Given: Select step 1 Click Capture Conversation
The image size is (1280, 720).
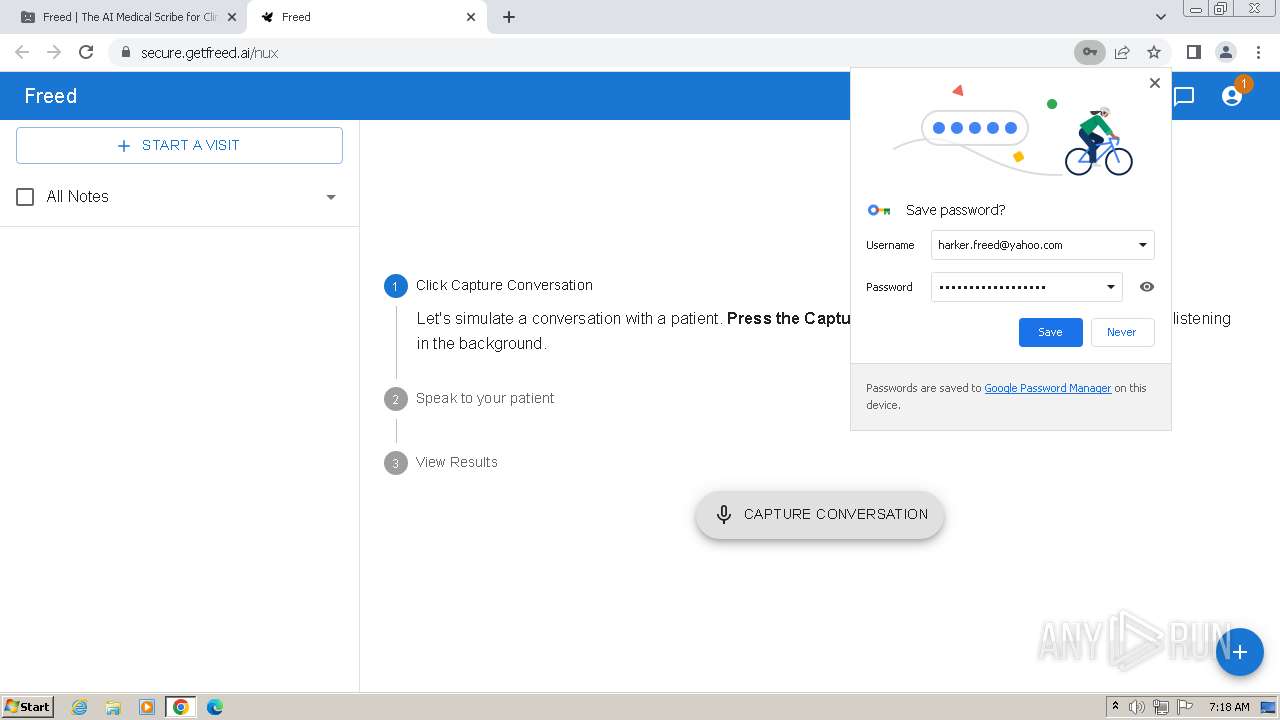Looking at the screenshot, I should tap(488, 285).
